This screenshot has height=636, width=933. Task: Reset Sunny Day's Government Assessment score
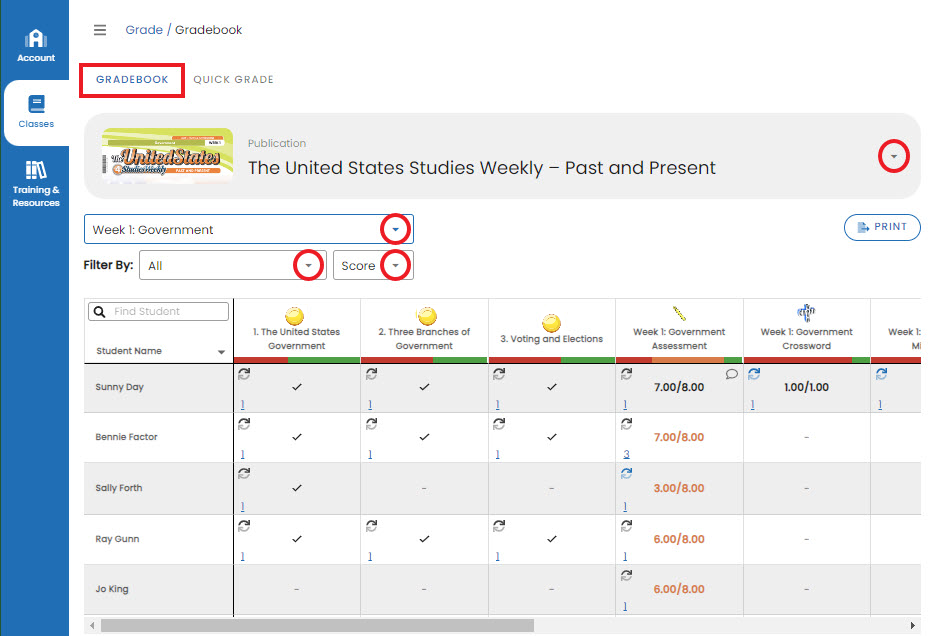point(626,374)
